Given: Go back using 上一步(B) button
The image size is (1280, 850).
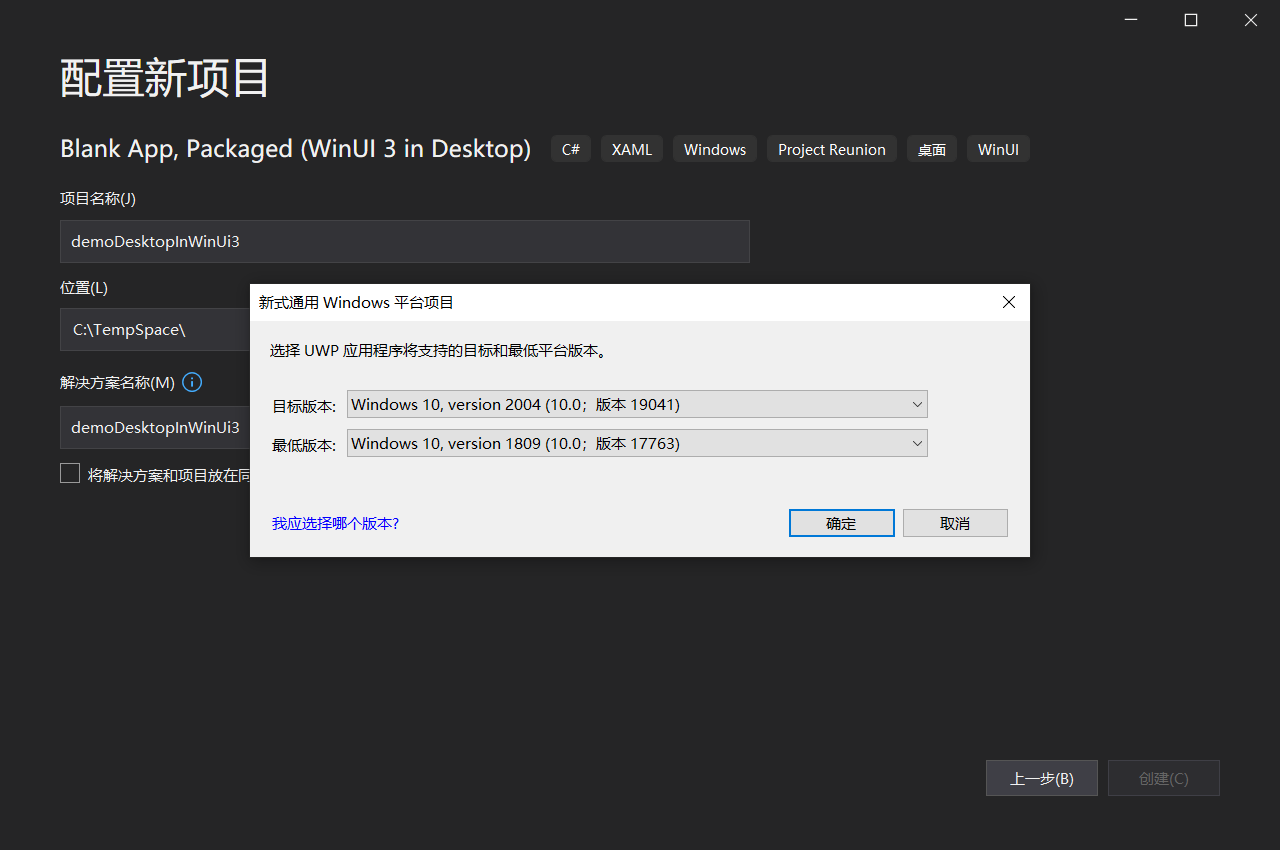Looking at the screenshot, I should tap(1041, 778).
